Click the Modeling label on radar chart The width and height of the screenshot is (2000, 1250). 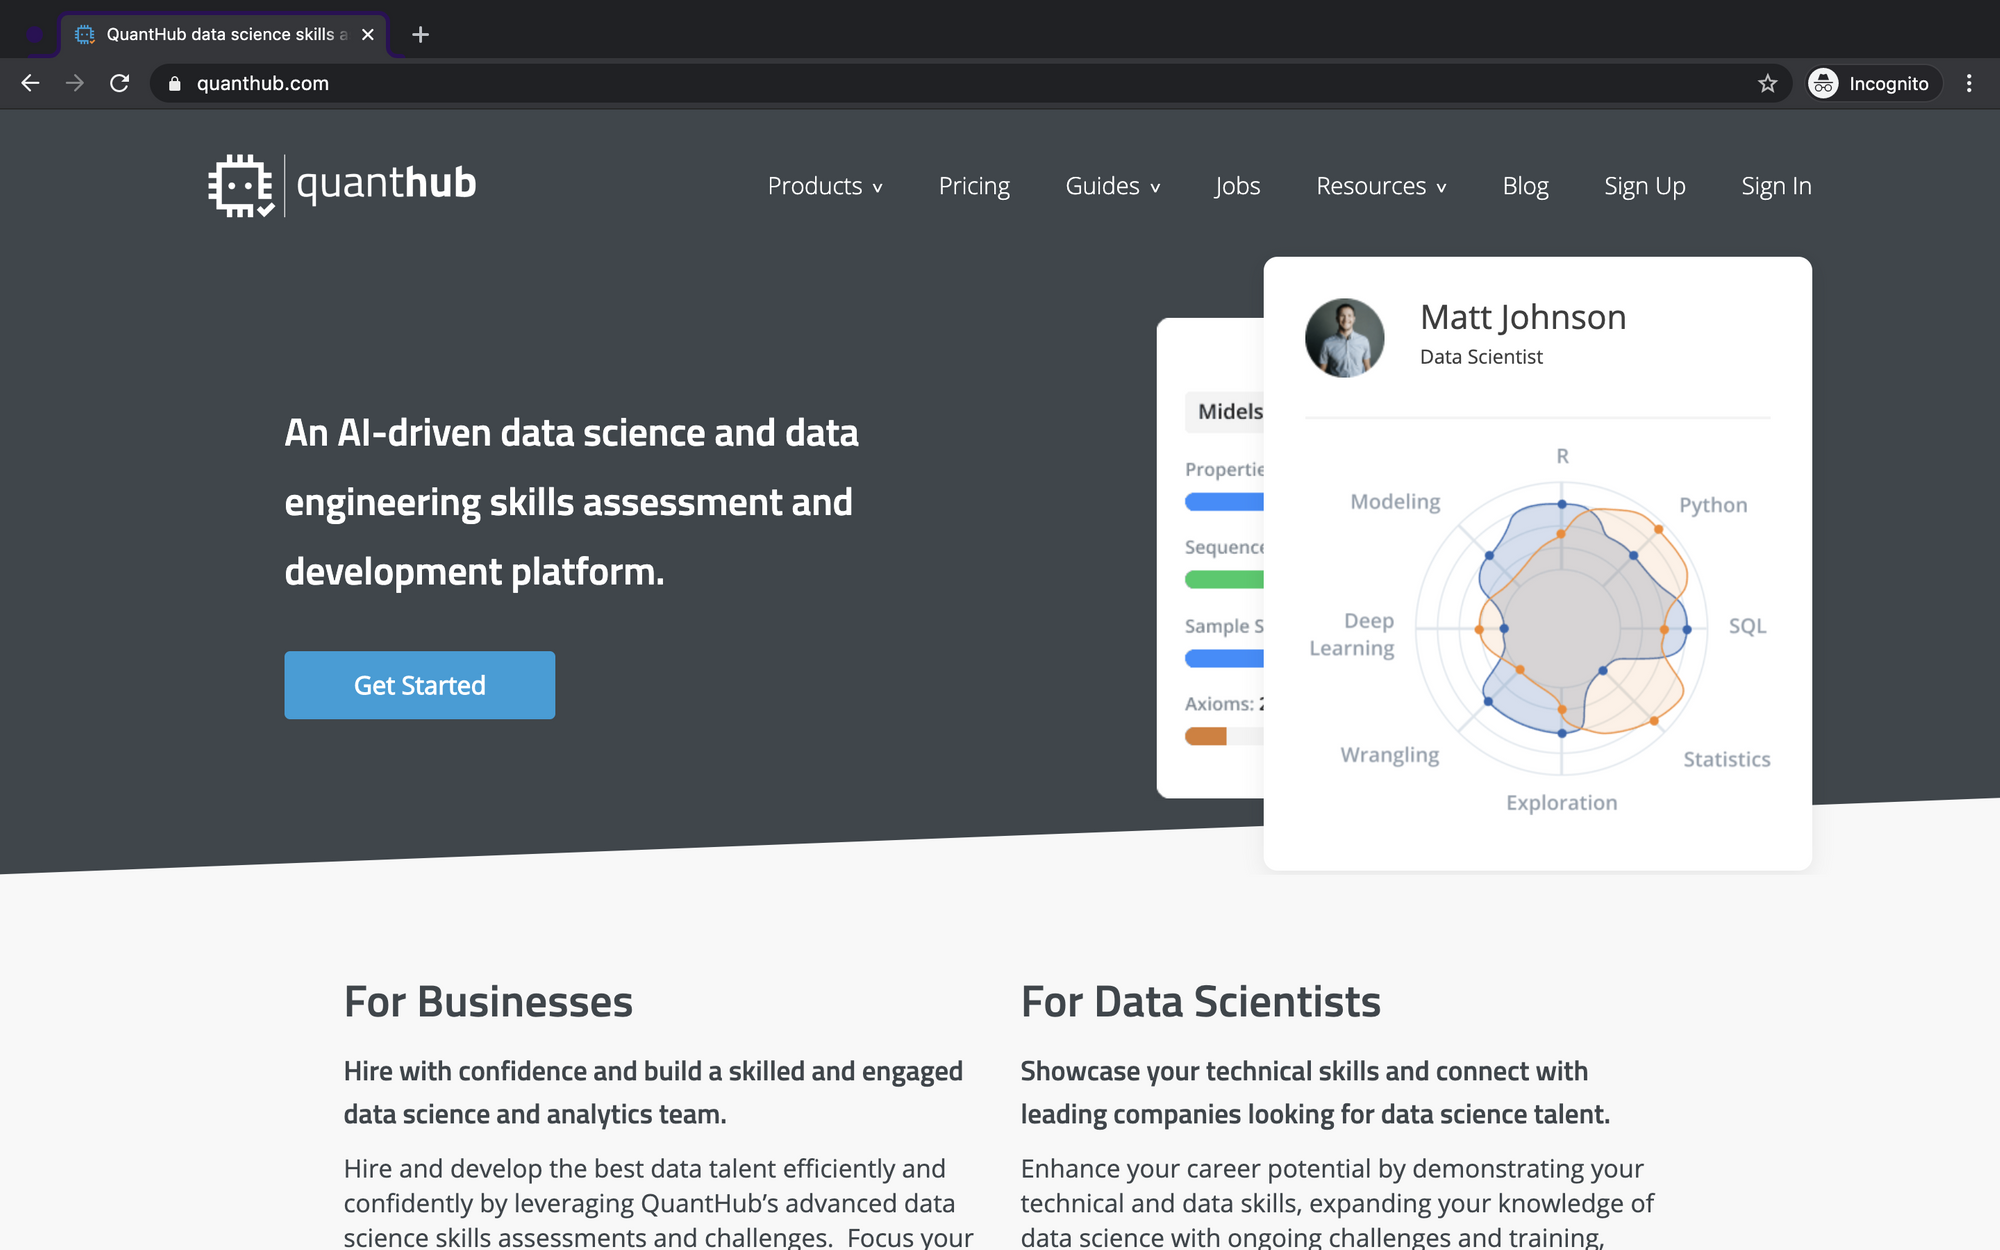coord(1395,502)
